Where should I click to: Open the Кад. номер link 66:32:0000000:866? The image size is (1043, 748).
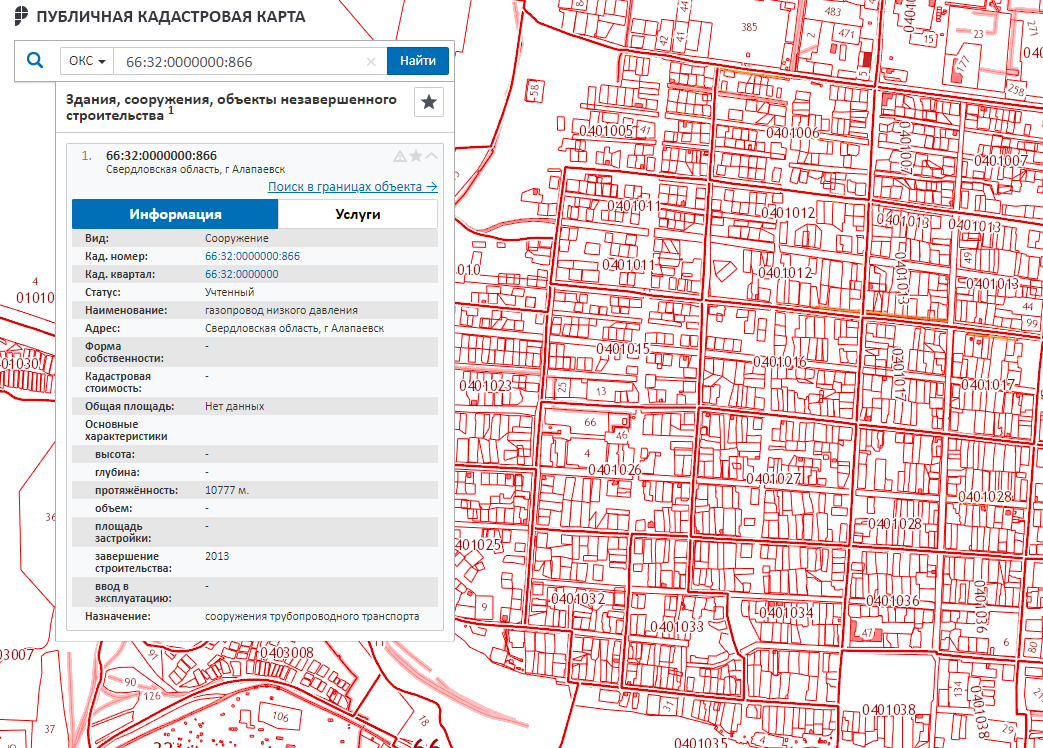tap(252, 257)
